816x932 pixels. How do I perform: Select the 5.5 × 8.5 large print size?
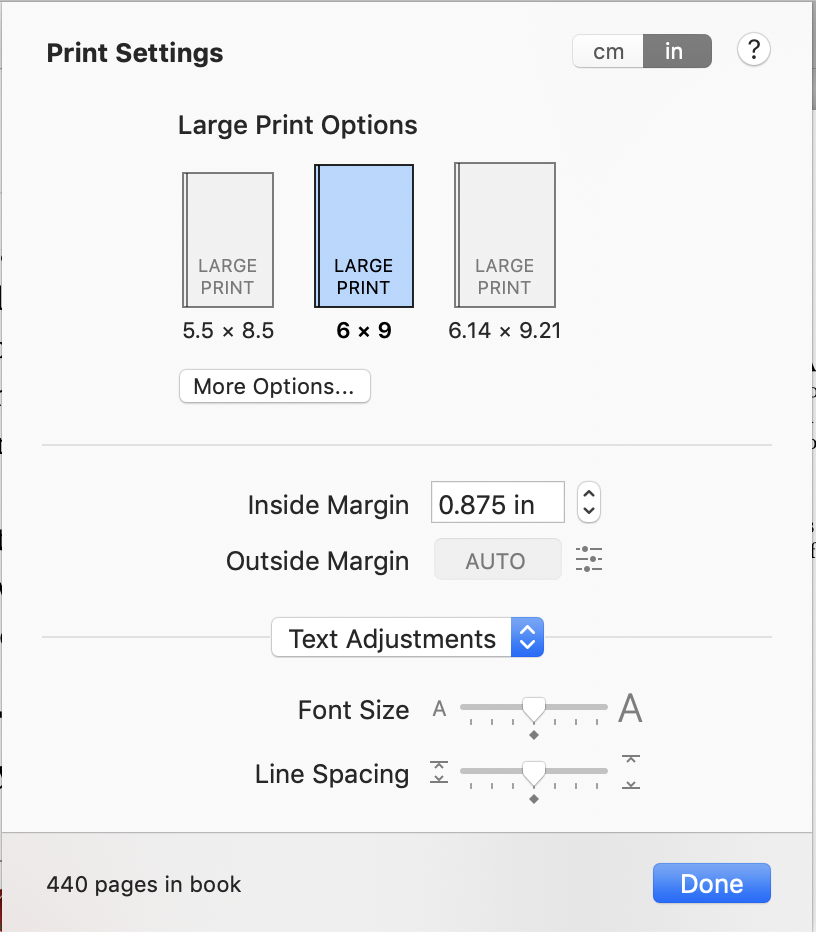tap(228, 240)
